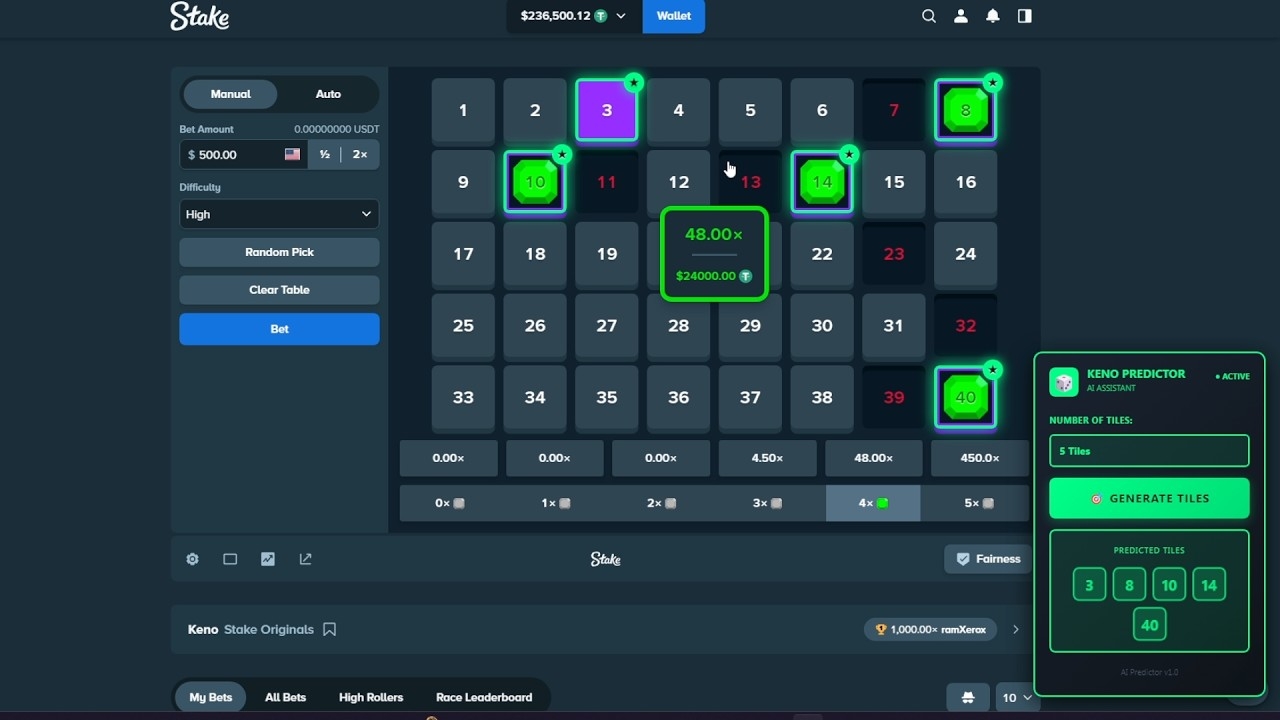Click the Keno Predictor dice icon
This screenshot has height=720, width=1280.
pyautogui.click(x=1063, y=382)
